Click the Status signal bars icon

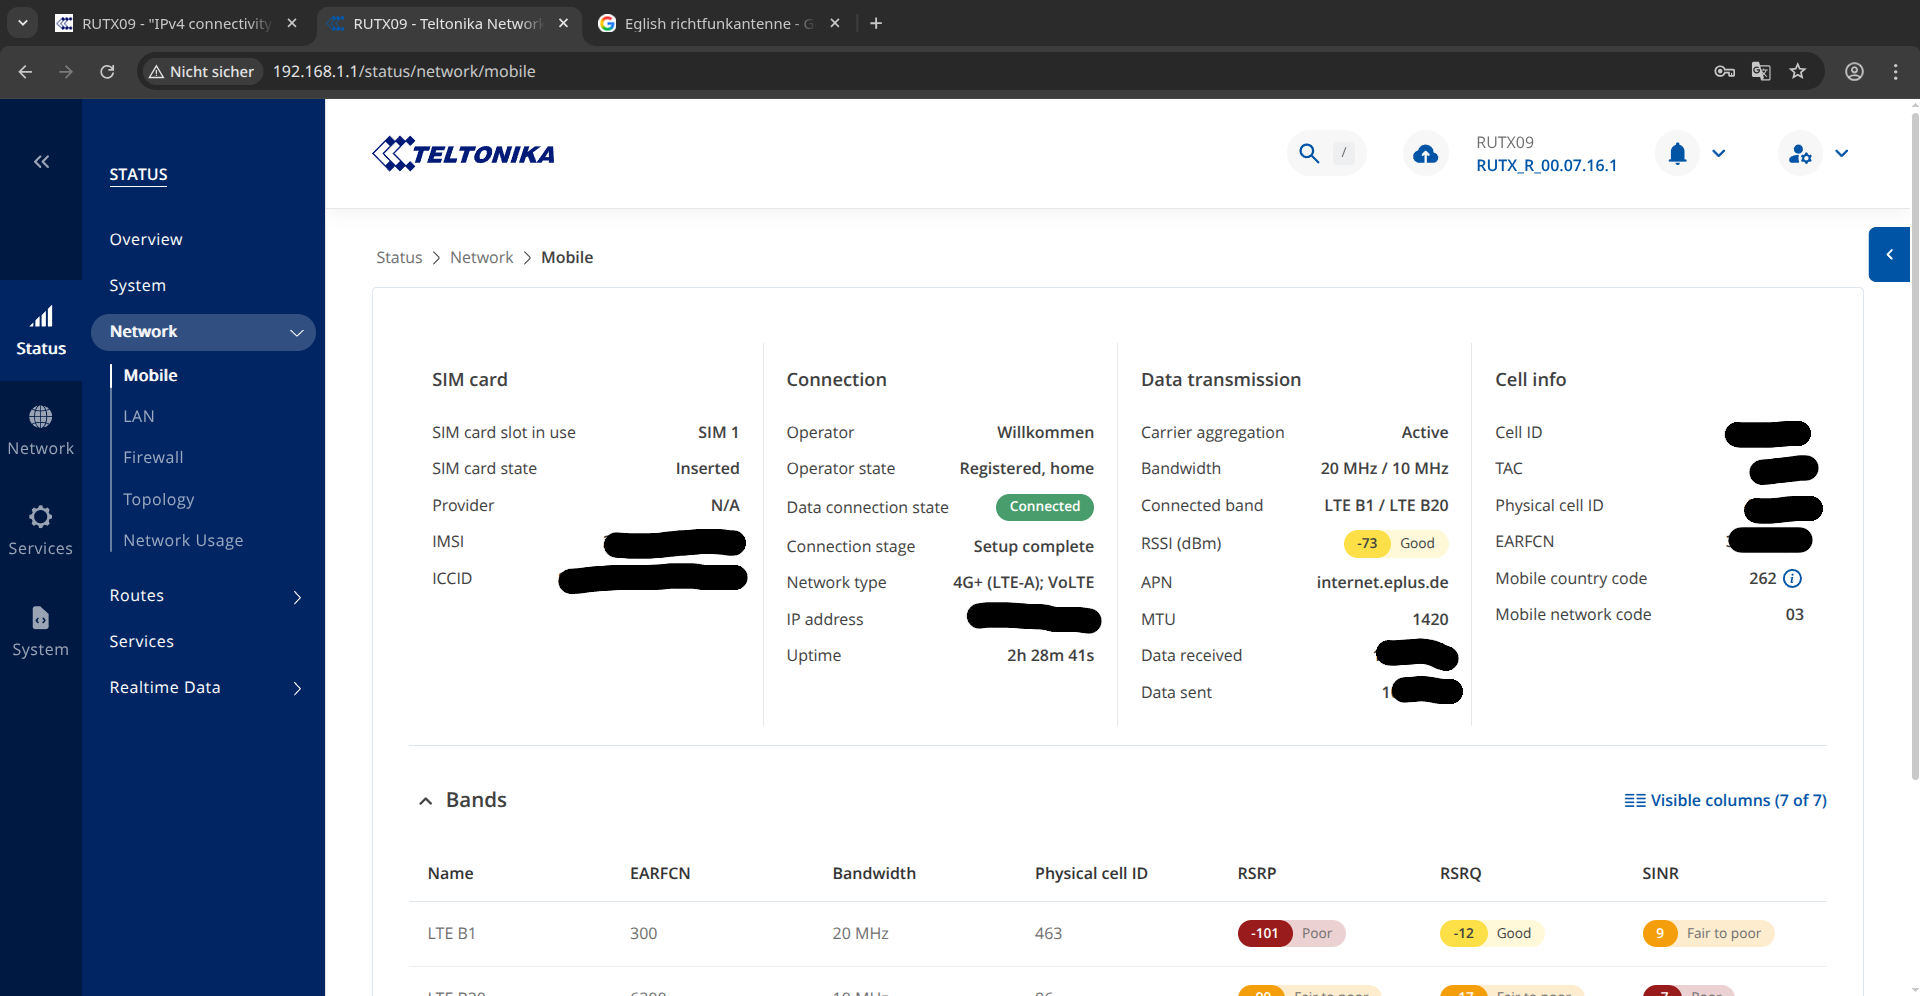click(x=41, y=318)
